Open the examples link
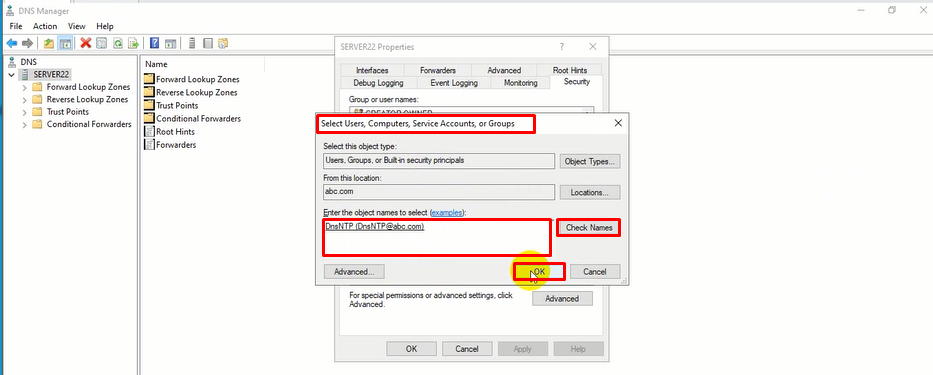 point(447,212)
